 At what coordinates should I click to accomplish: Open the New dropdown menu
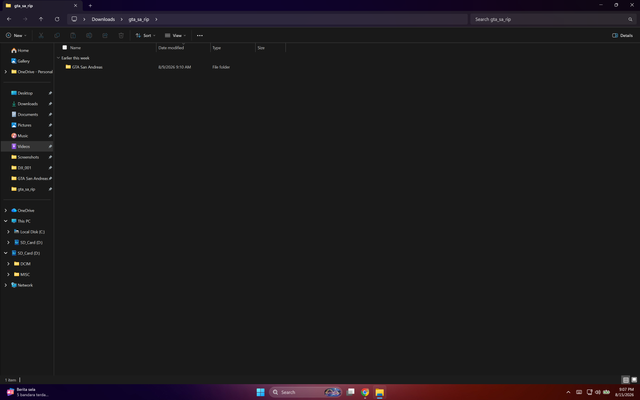[x=16, y=36]
